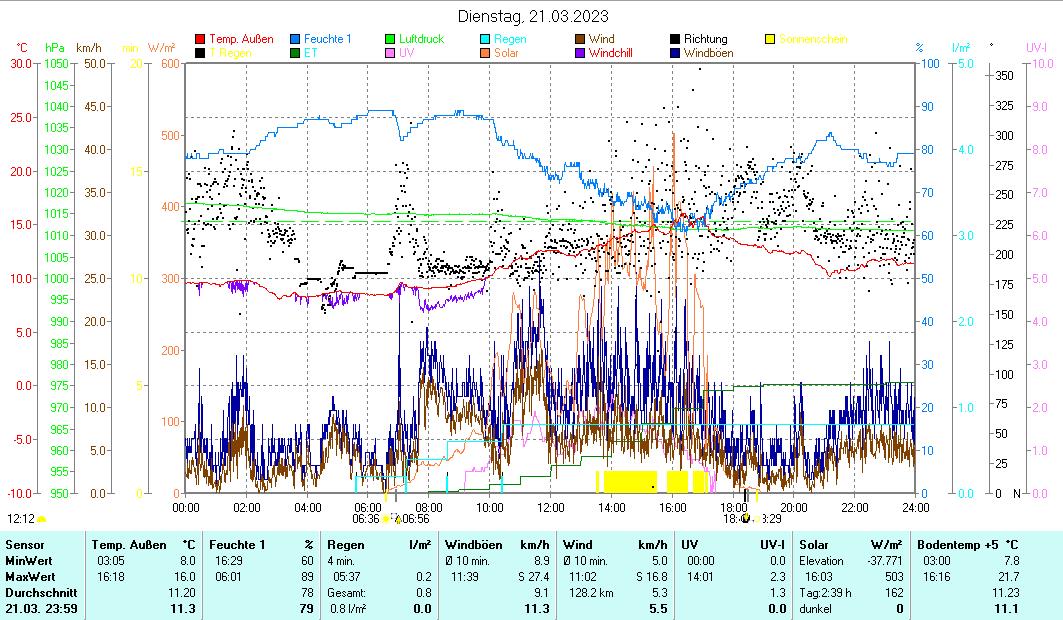Click the pink UV legend swatch

coord(390,53)
